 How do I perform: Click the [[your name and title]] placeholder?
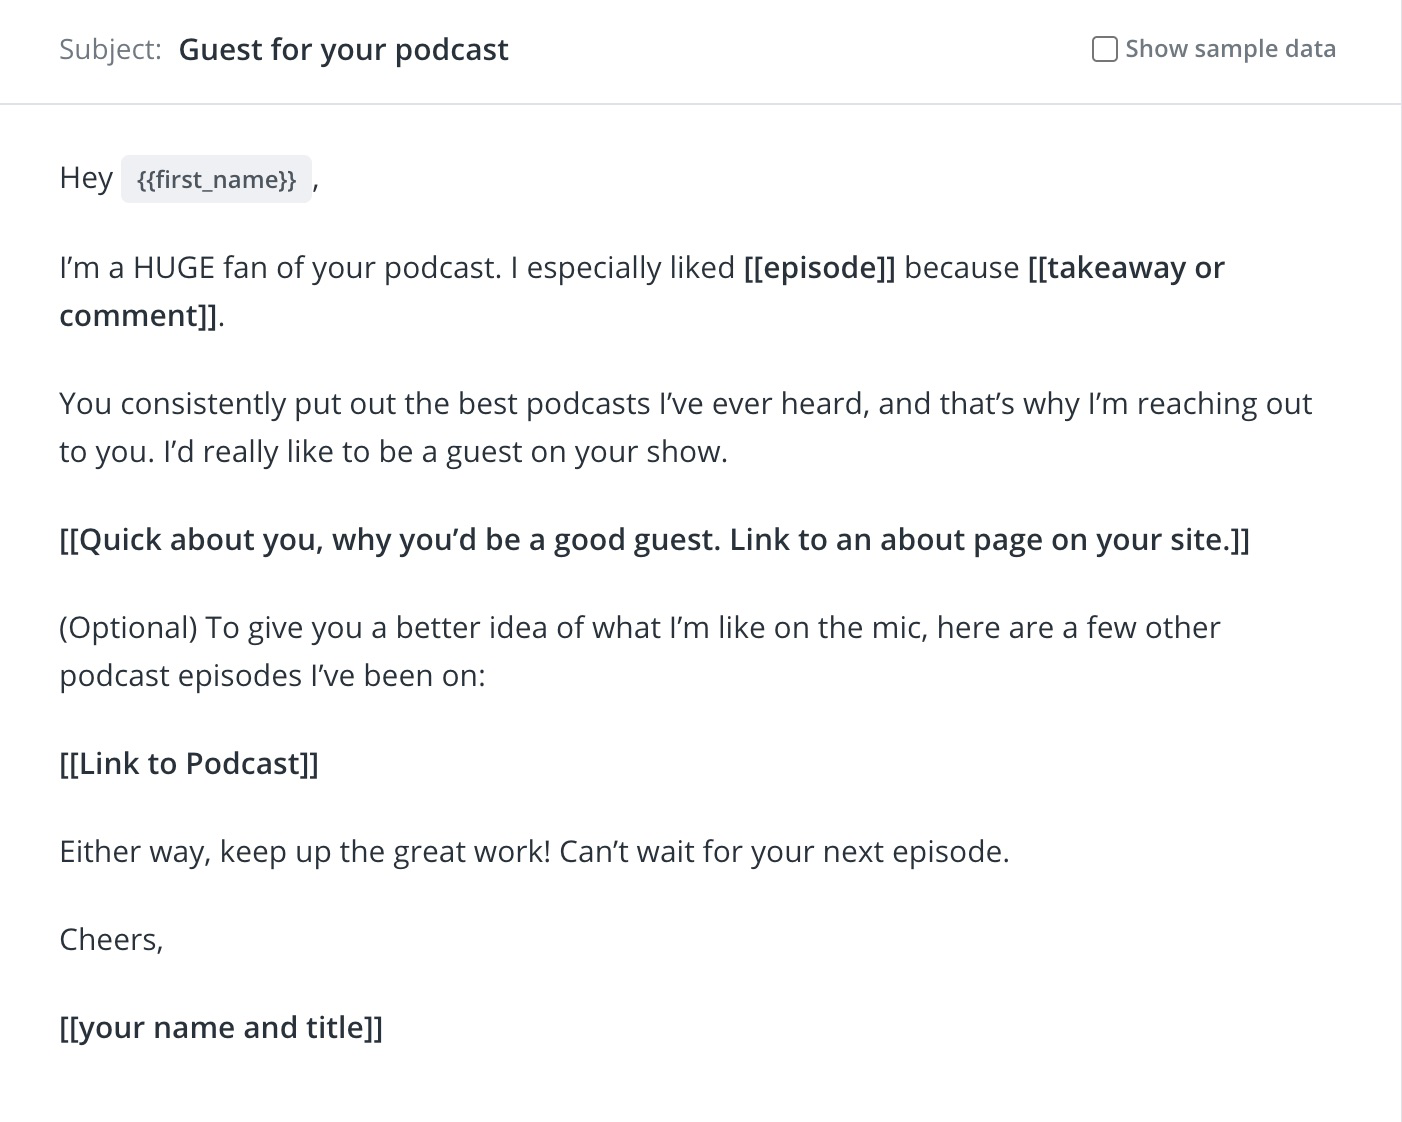pyautogui.click(x=221, y=1028)
